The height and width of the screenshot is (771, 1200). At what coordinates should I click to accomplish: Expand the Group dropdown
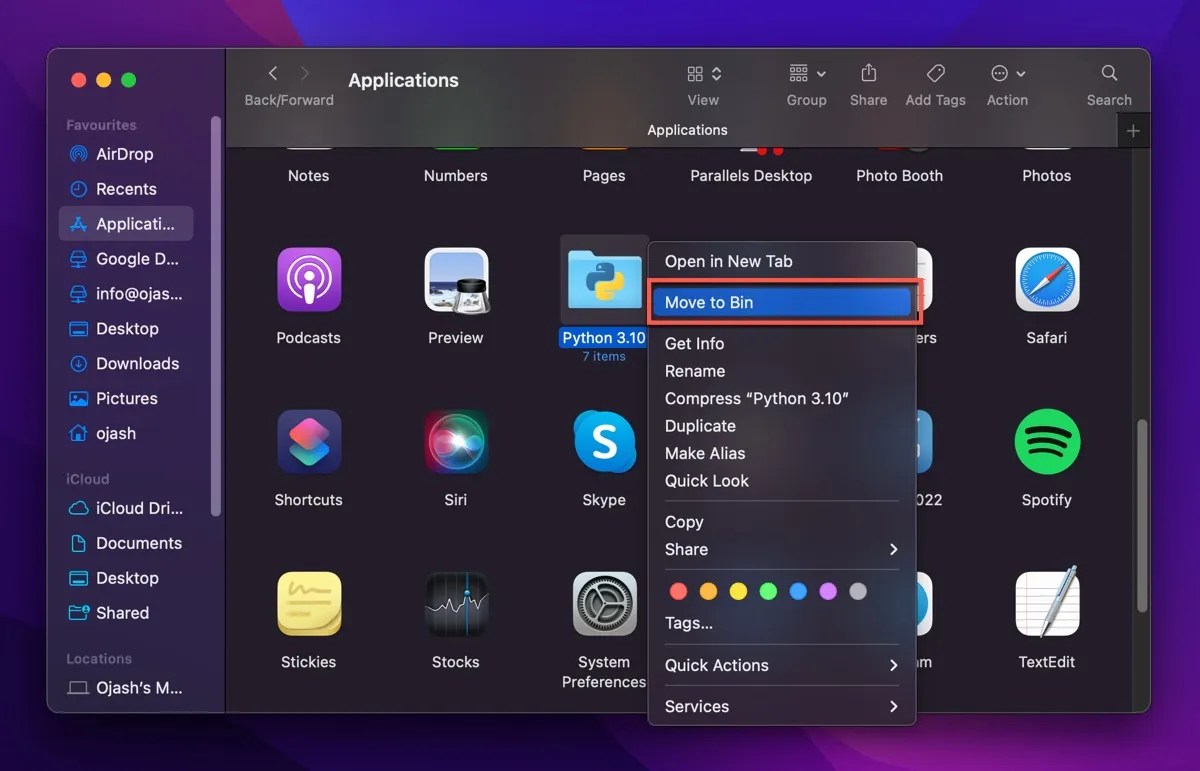(806, 75)
